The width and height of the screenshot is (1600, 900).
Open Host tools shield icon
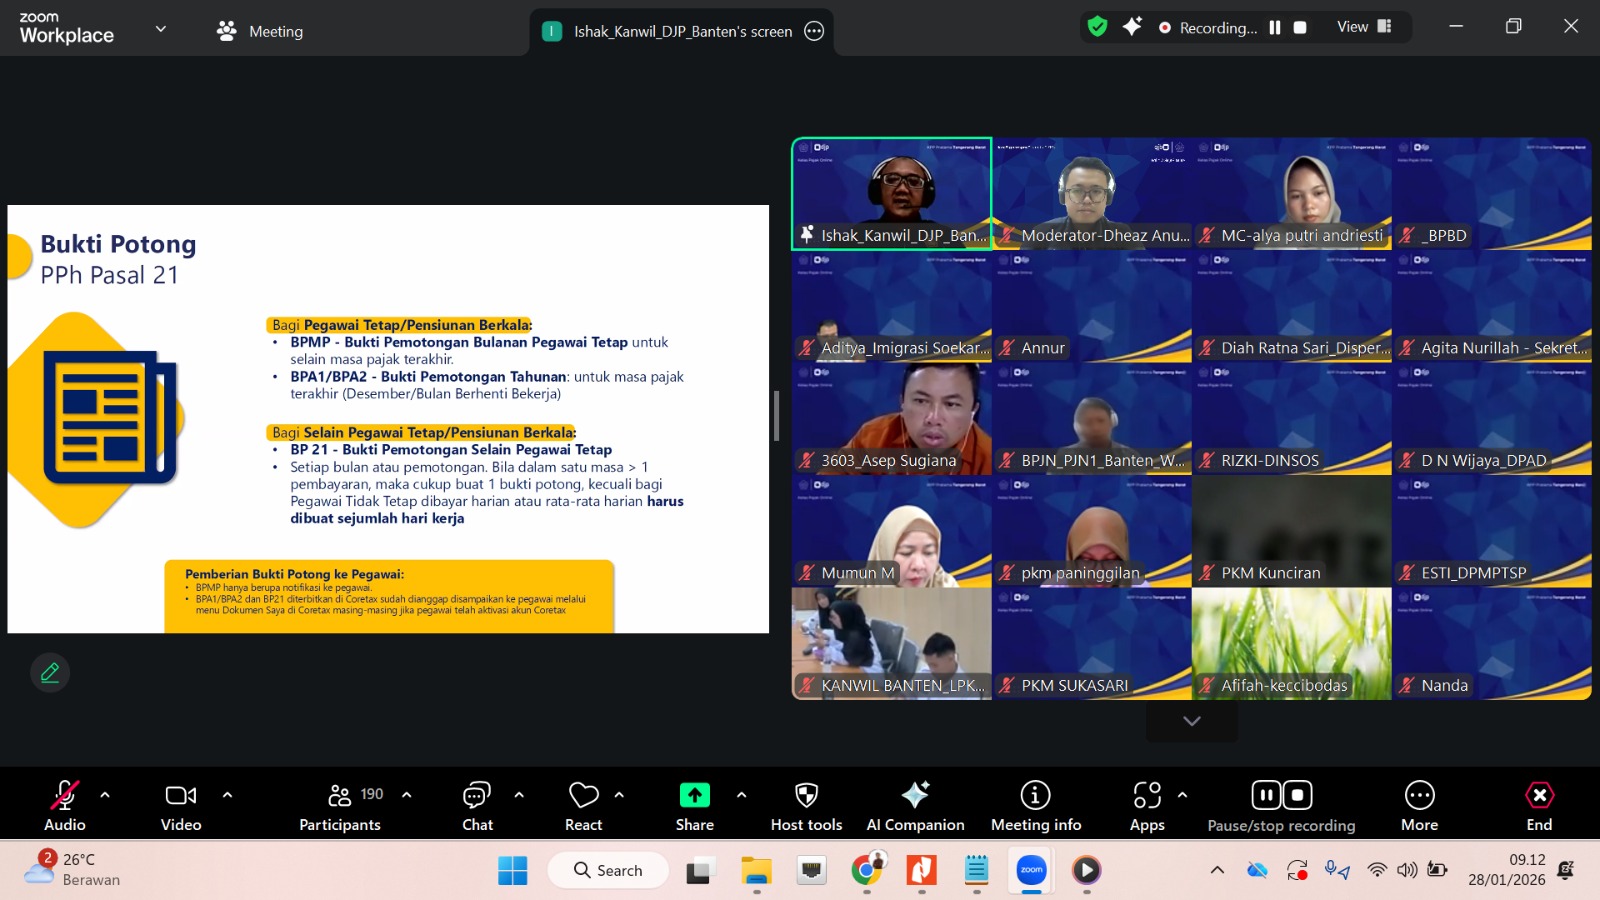pyautogui.click(x=806, y=796)
